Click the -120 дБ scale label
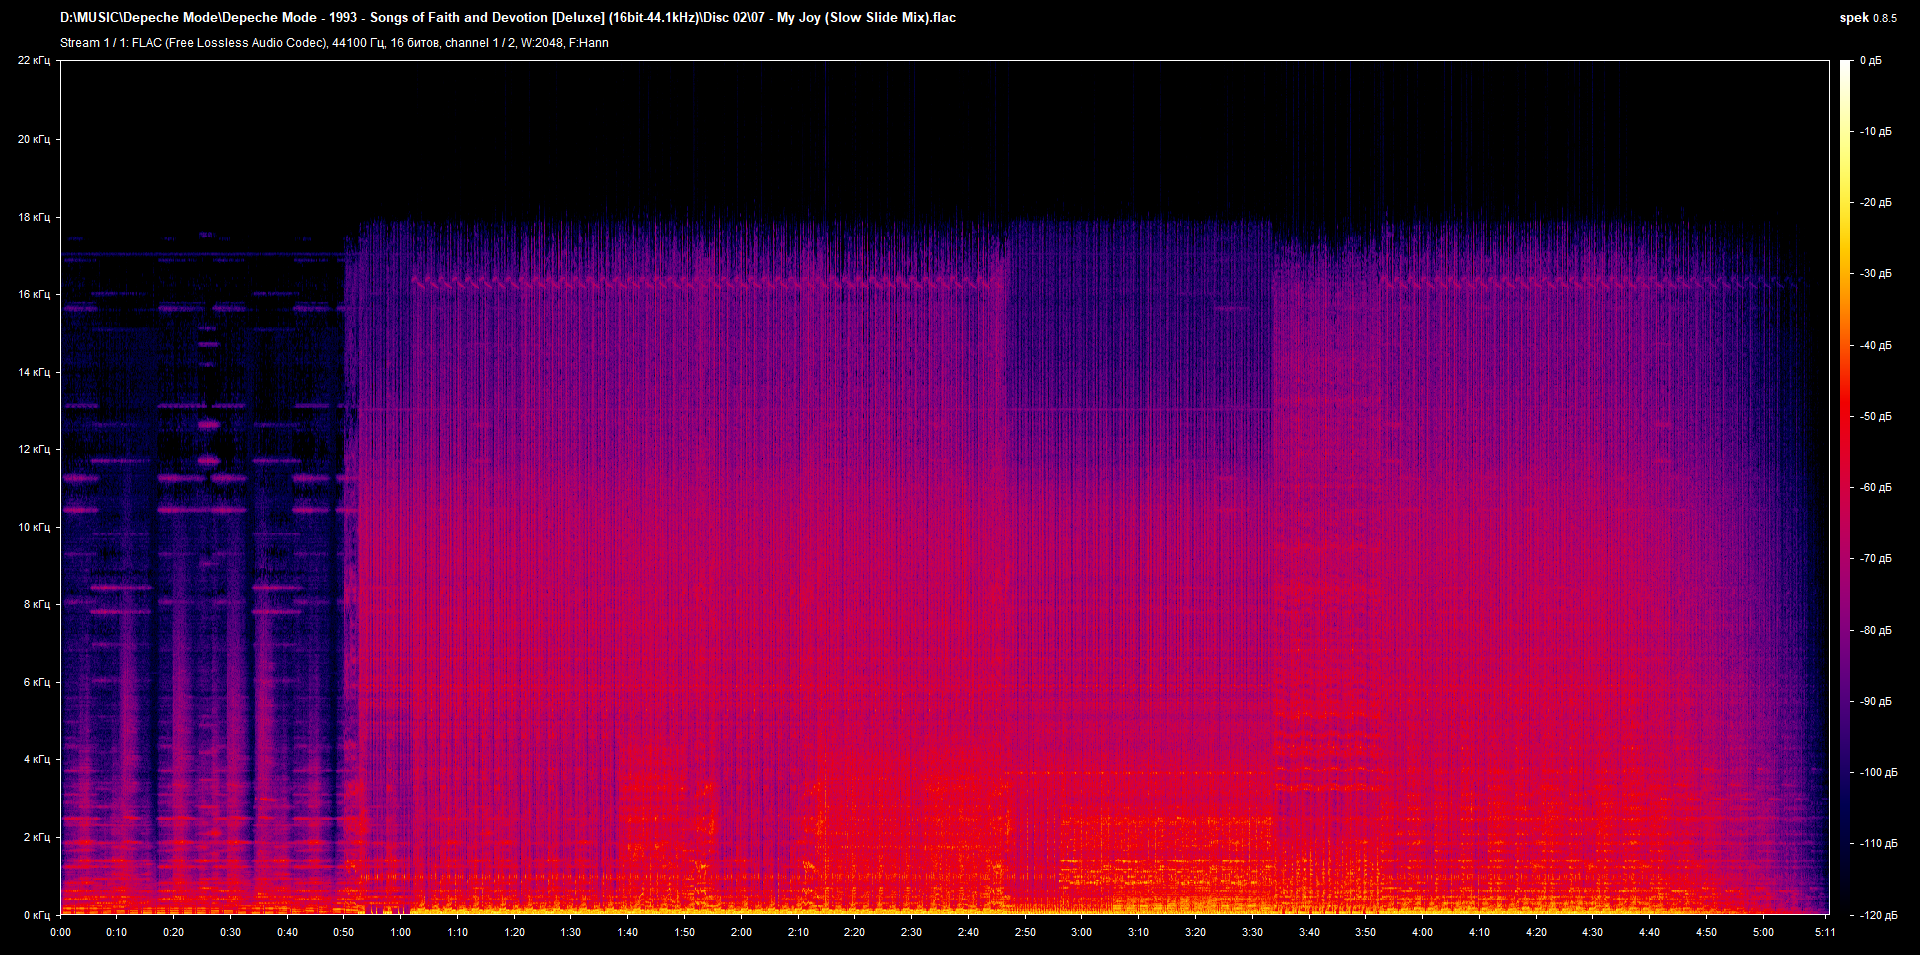This screenshot has width=1920, height=955. 1877,915
